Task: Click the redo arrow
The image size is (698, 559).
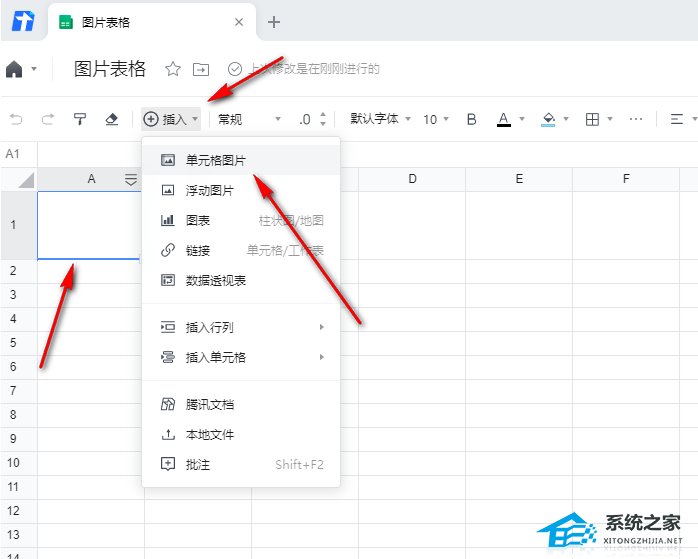Action: click(48, 119)
